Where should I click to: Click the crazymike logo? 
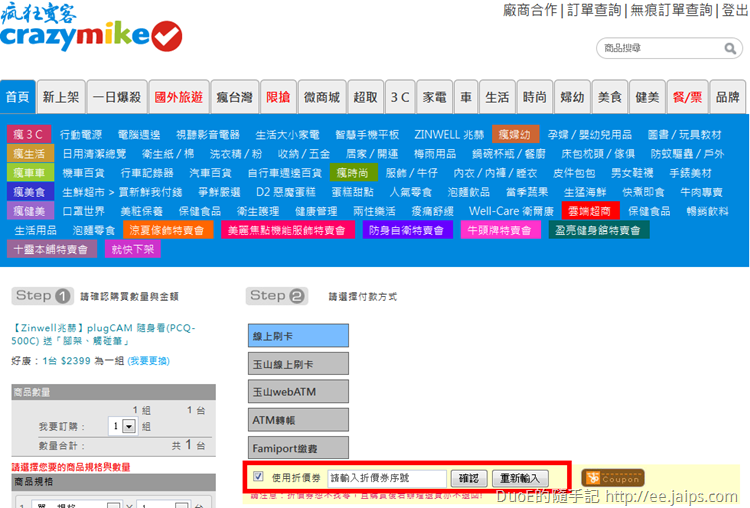pyautogui.click(x=91, y=27)
